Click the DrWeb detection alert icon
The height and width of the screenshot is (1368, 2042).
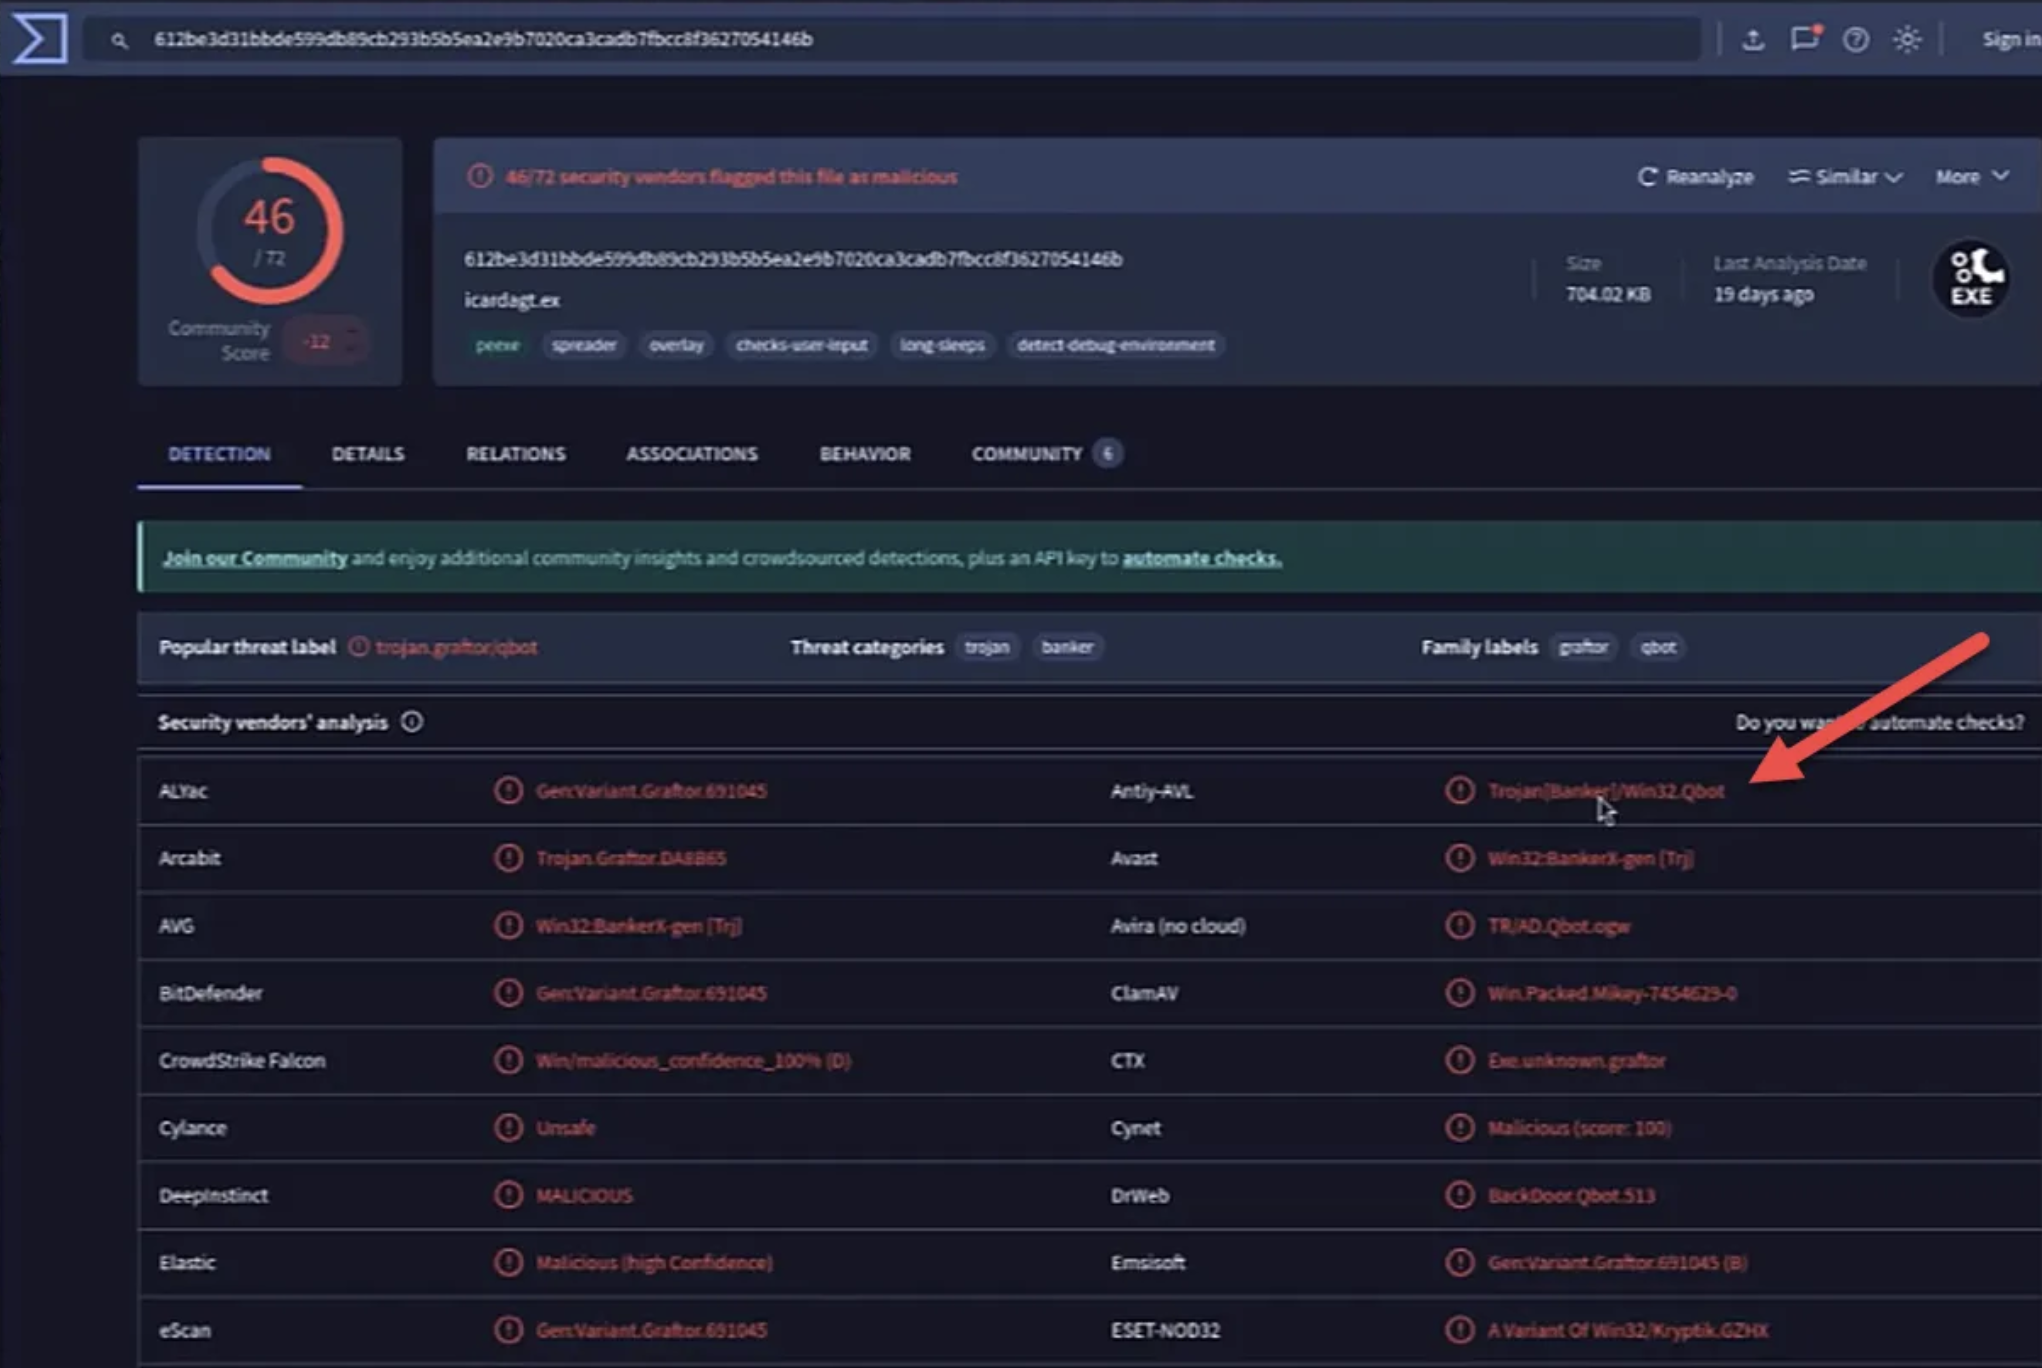tap(1460, 1195)
